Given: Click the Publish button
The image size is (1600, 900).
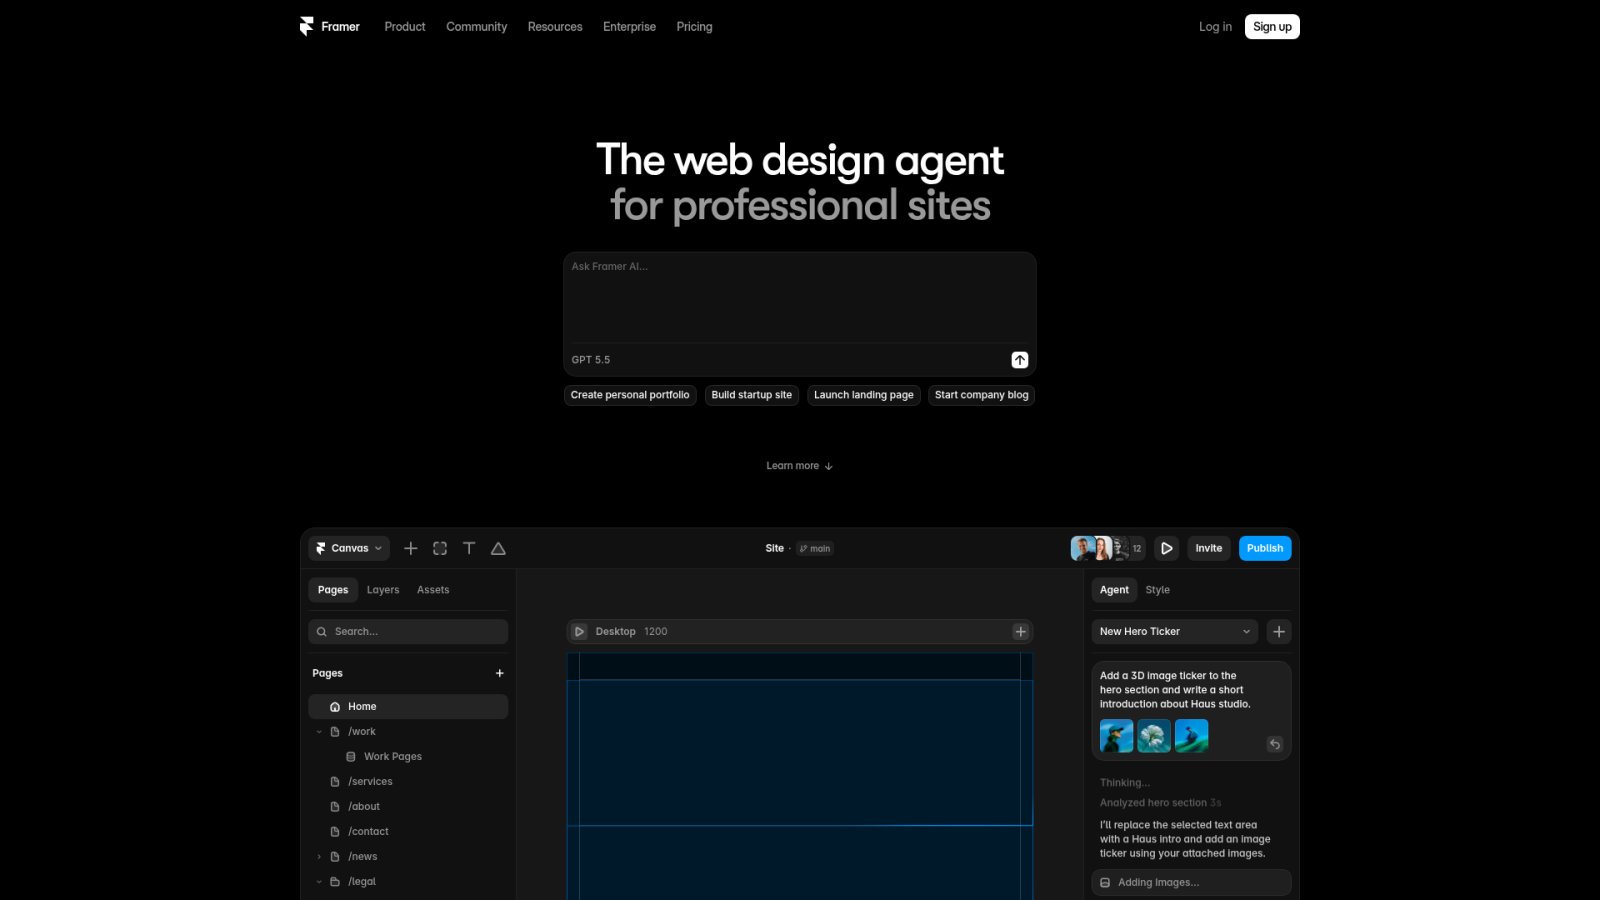Looking at the screenshot, I should point(1265,548).
